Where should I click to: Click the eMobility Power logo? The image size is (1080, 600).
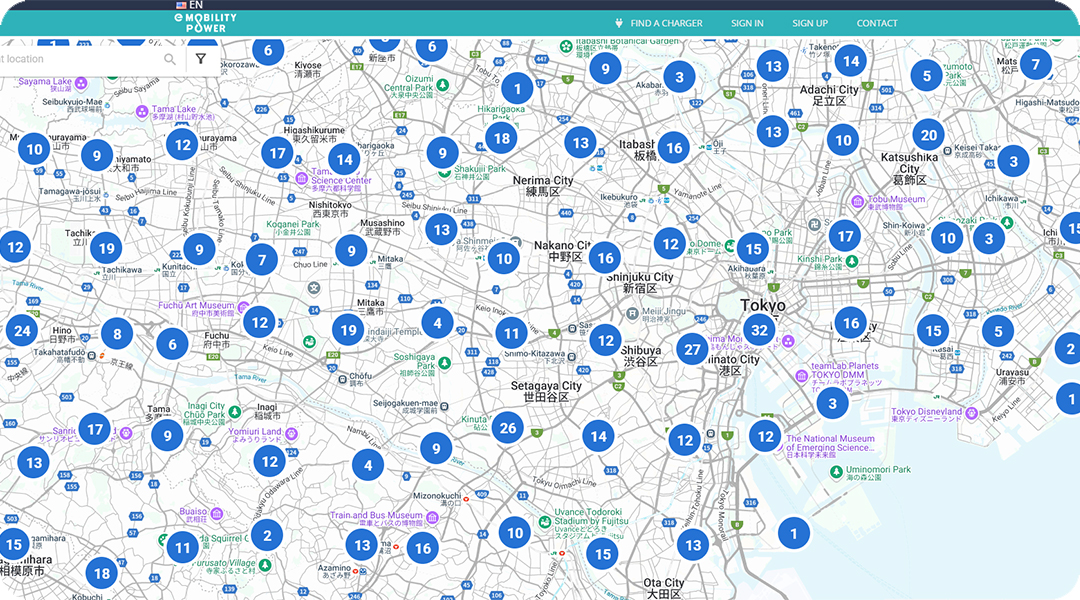205,23
